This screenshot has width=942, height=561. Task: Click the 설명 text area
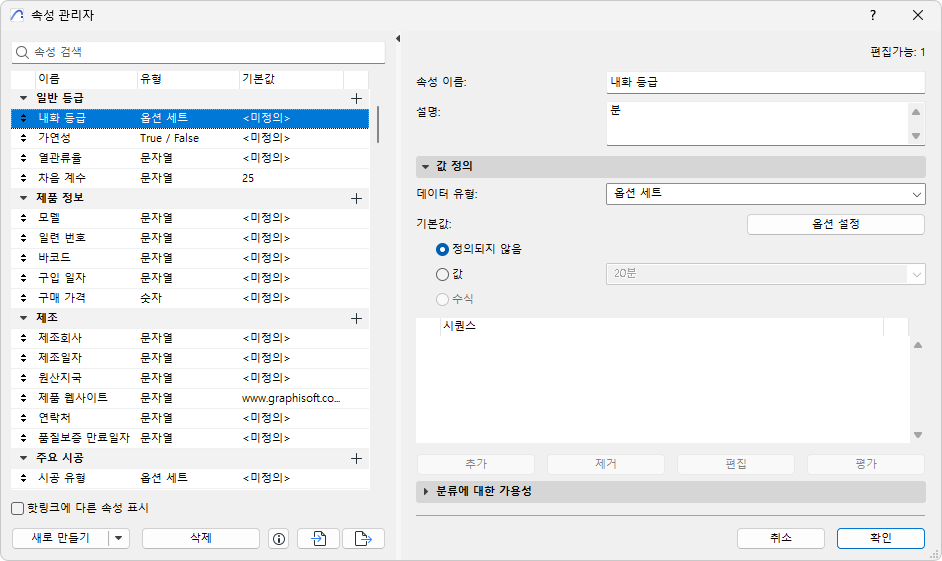tap(758, 124)
